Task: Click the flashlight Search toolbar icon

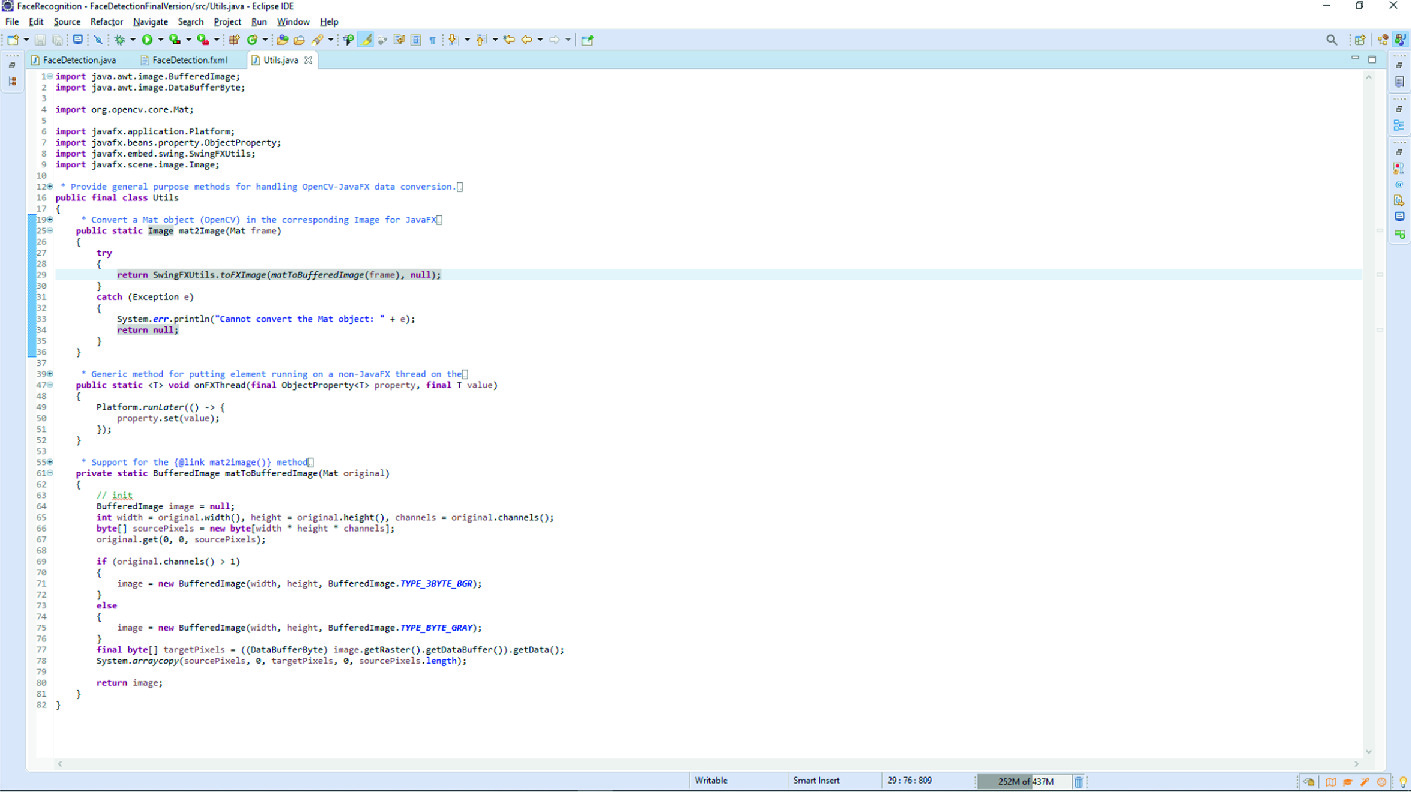Action: (x=317, y=40)
